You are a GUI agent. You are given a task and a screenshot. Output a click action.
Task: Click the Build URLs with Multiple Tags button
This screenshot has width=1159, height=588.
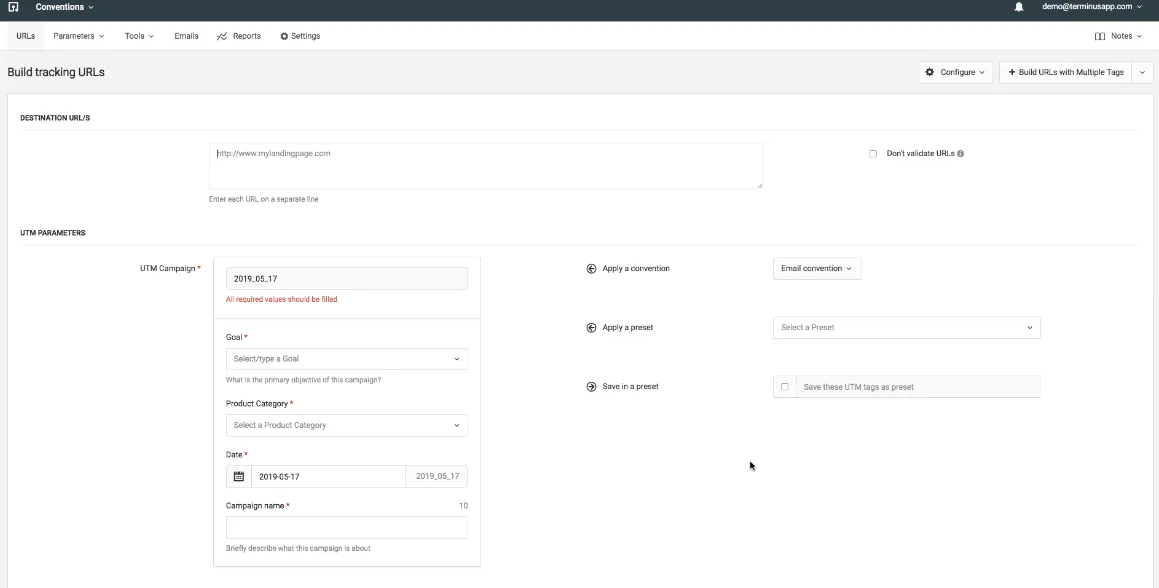(1068, 71)
